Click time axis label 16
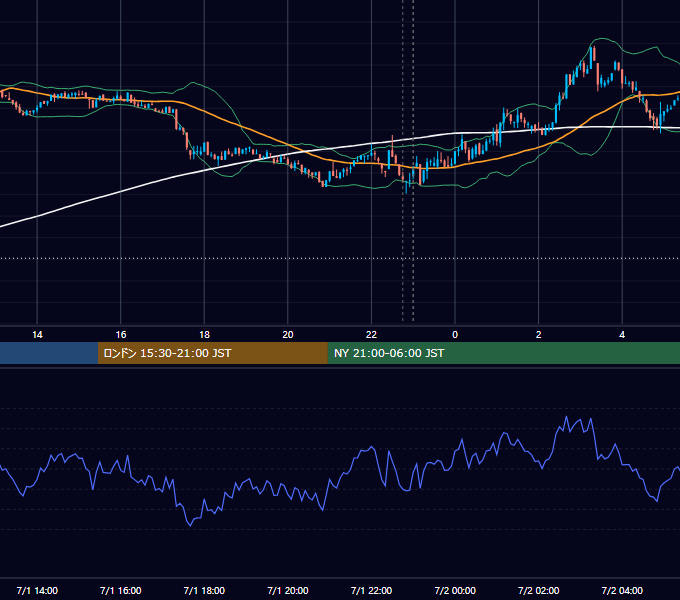This screenshot has width=680, height=600. [121, 335]
